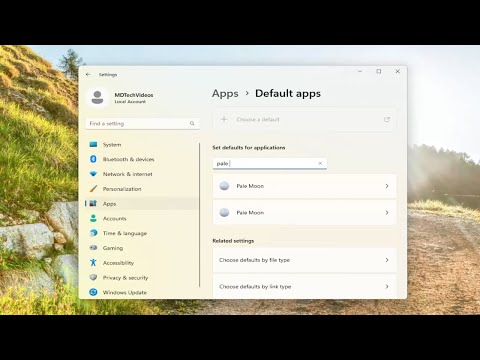
Task: Click the application search field containing 'pale'
Action: [270, 163]
